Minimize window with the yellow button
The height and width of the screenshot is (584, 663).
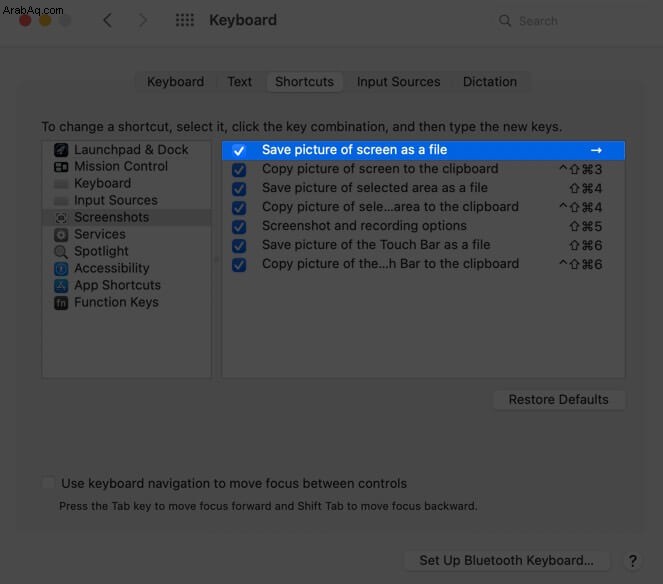45,20
